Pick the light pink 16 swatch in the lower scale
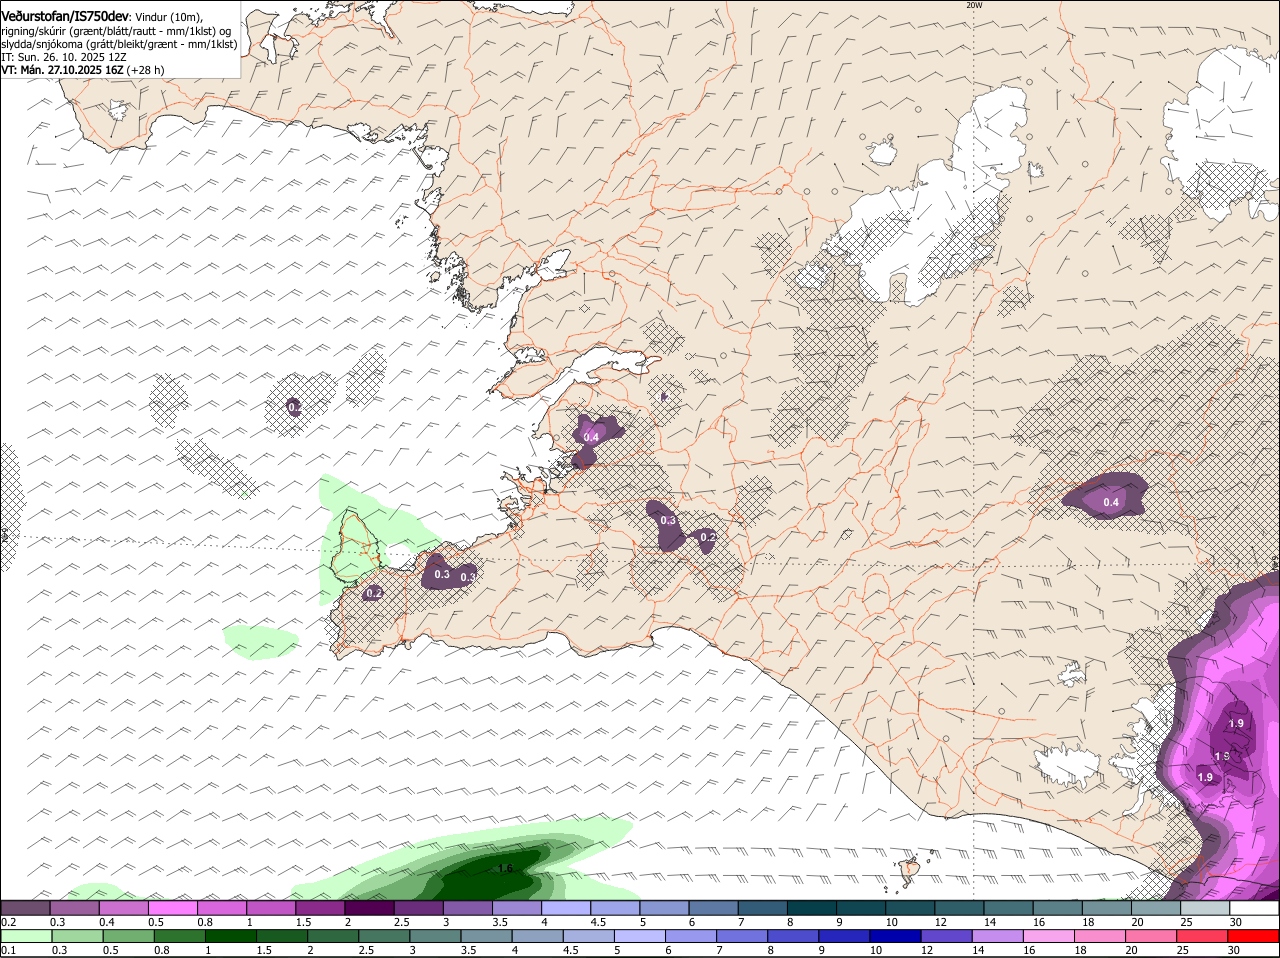 pyautogui.click(x=1049, y=936)
